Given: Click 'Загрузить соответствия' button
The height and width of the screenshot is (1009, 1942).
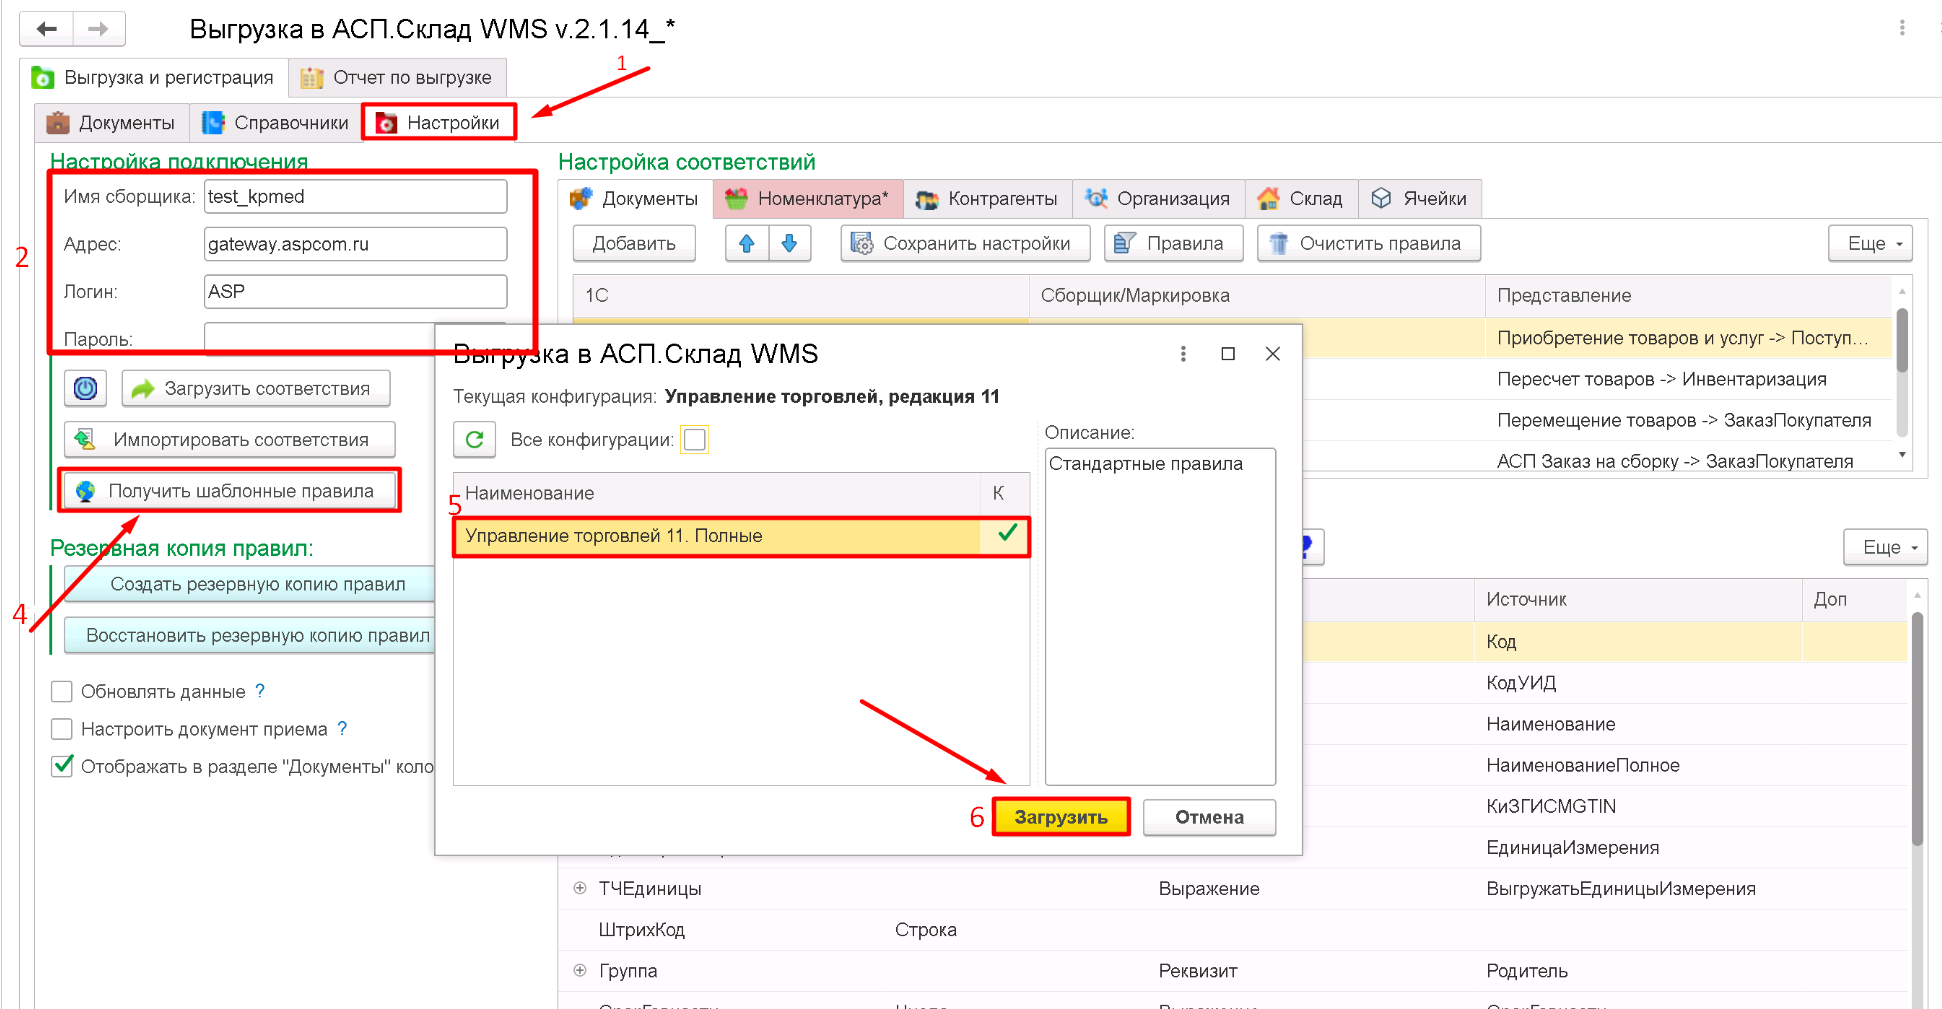Looking at the screenshot, I should [x=256, y=388].
